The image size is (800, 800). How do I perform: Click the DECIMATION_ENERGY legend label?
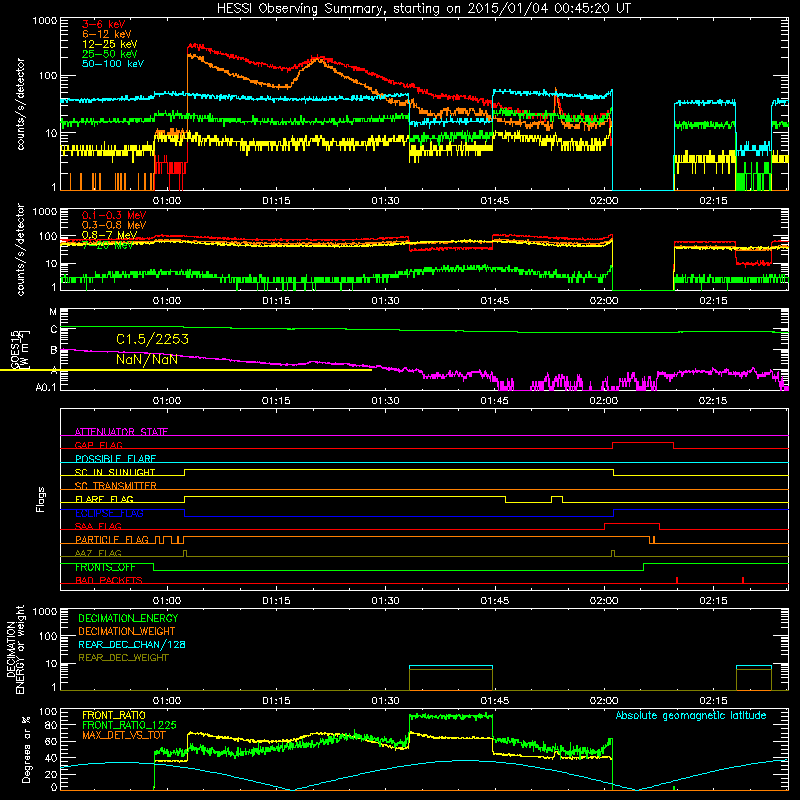(128, 618)
